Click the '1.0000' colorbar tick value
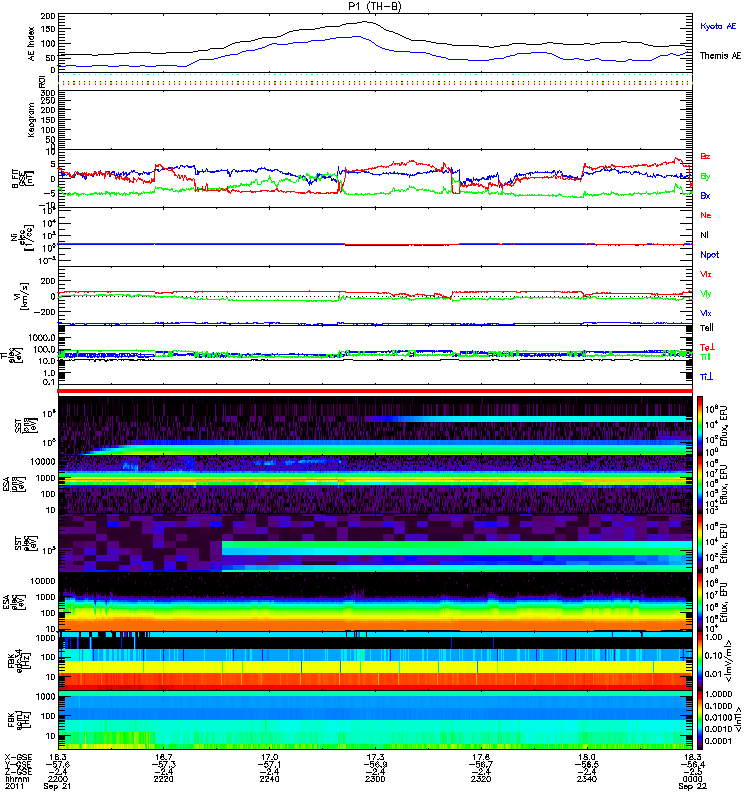Image resolution: width=750 pixels, height=800 pixels. (718, 694)
